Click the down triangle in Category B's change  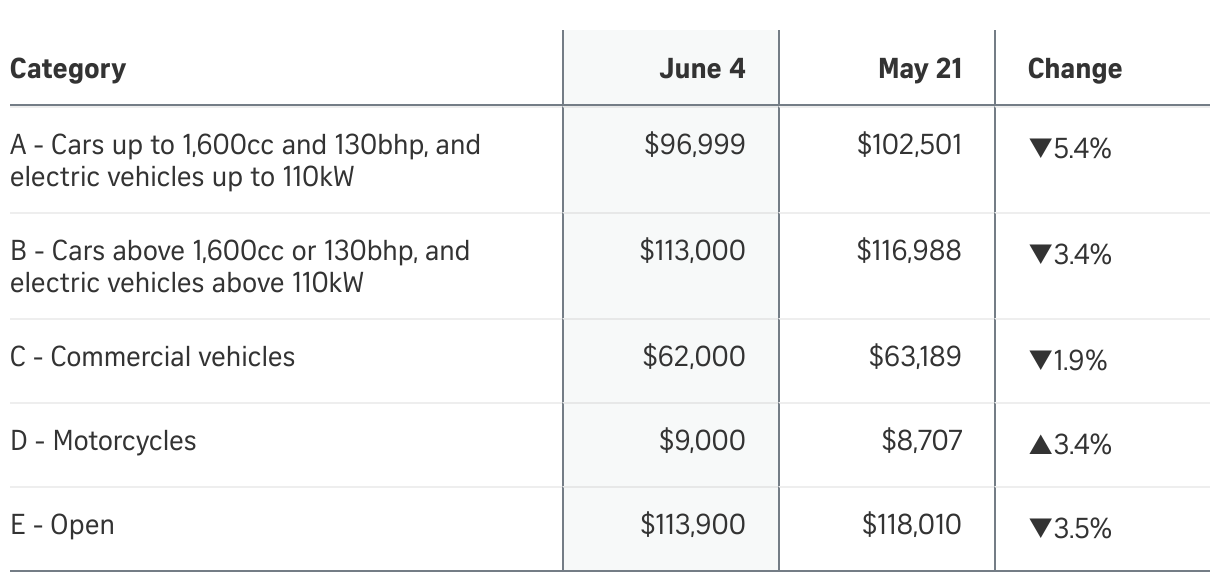(x=1038, y=256)
